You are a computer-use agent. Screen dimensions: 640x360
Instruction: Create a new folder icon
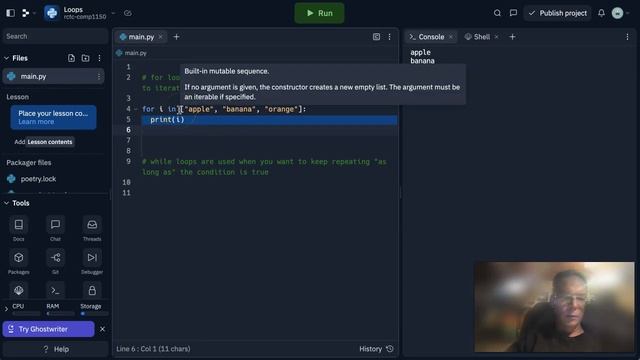coord(85,58)
